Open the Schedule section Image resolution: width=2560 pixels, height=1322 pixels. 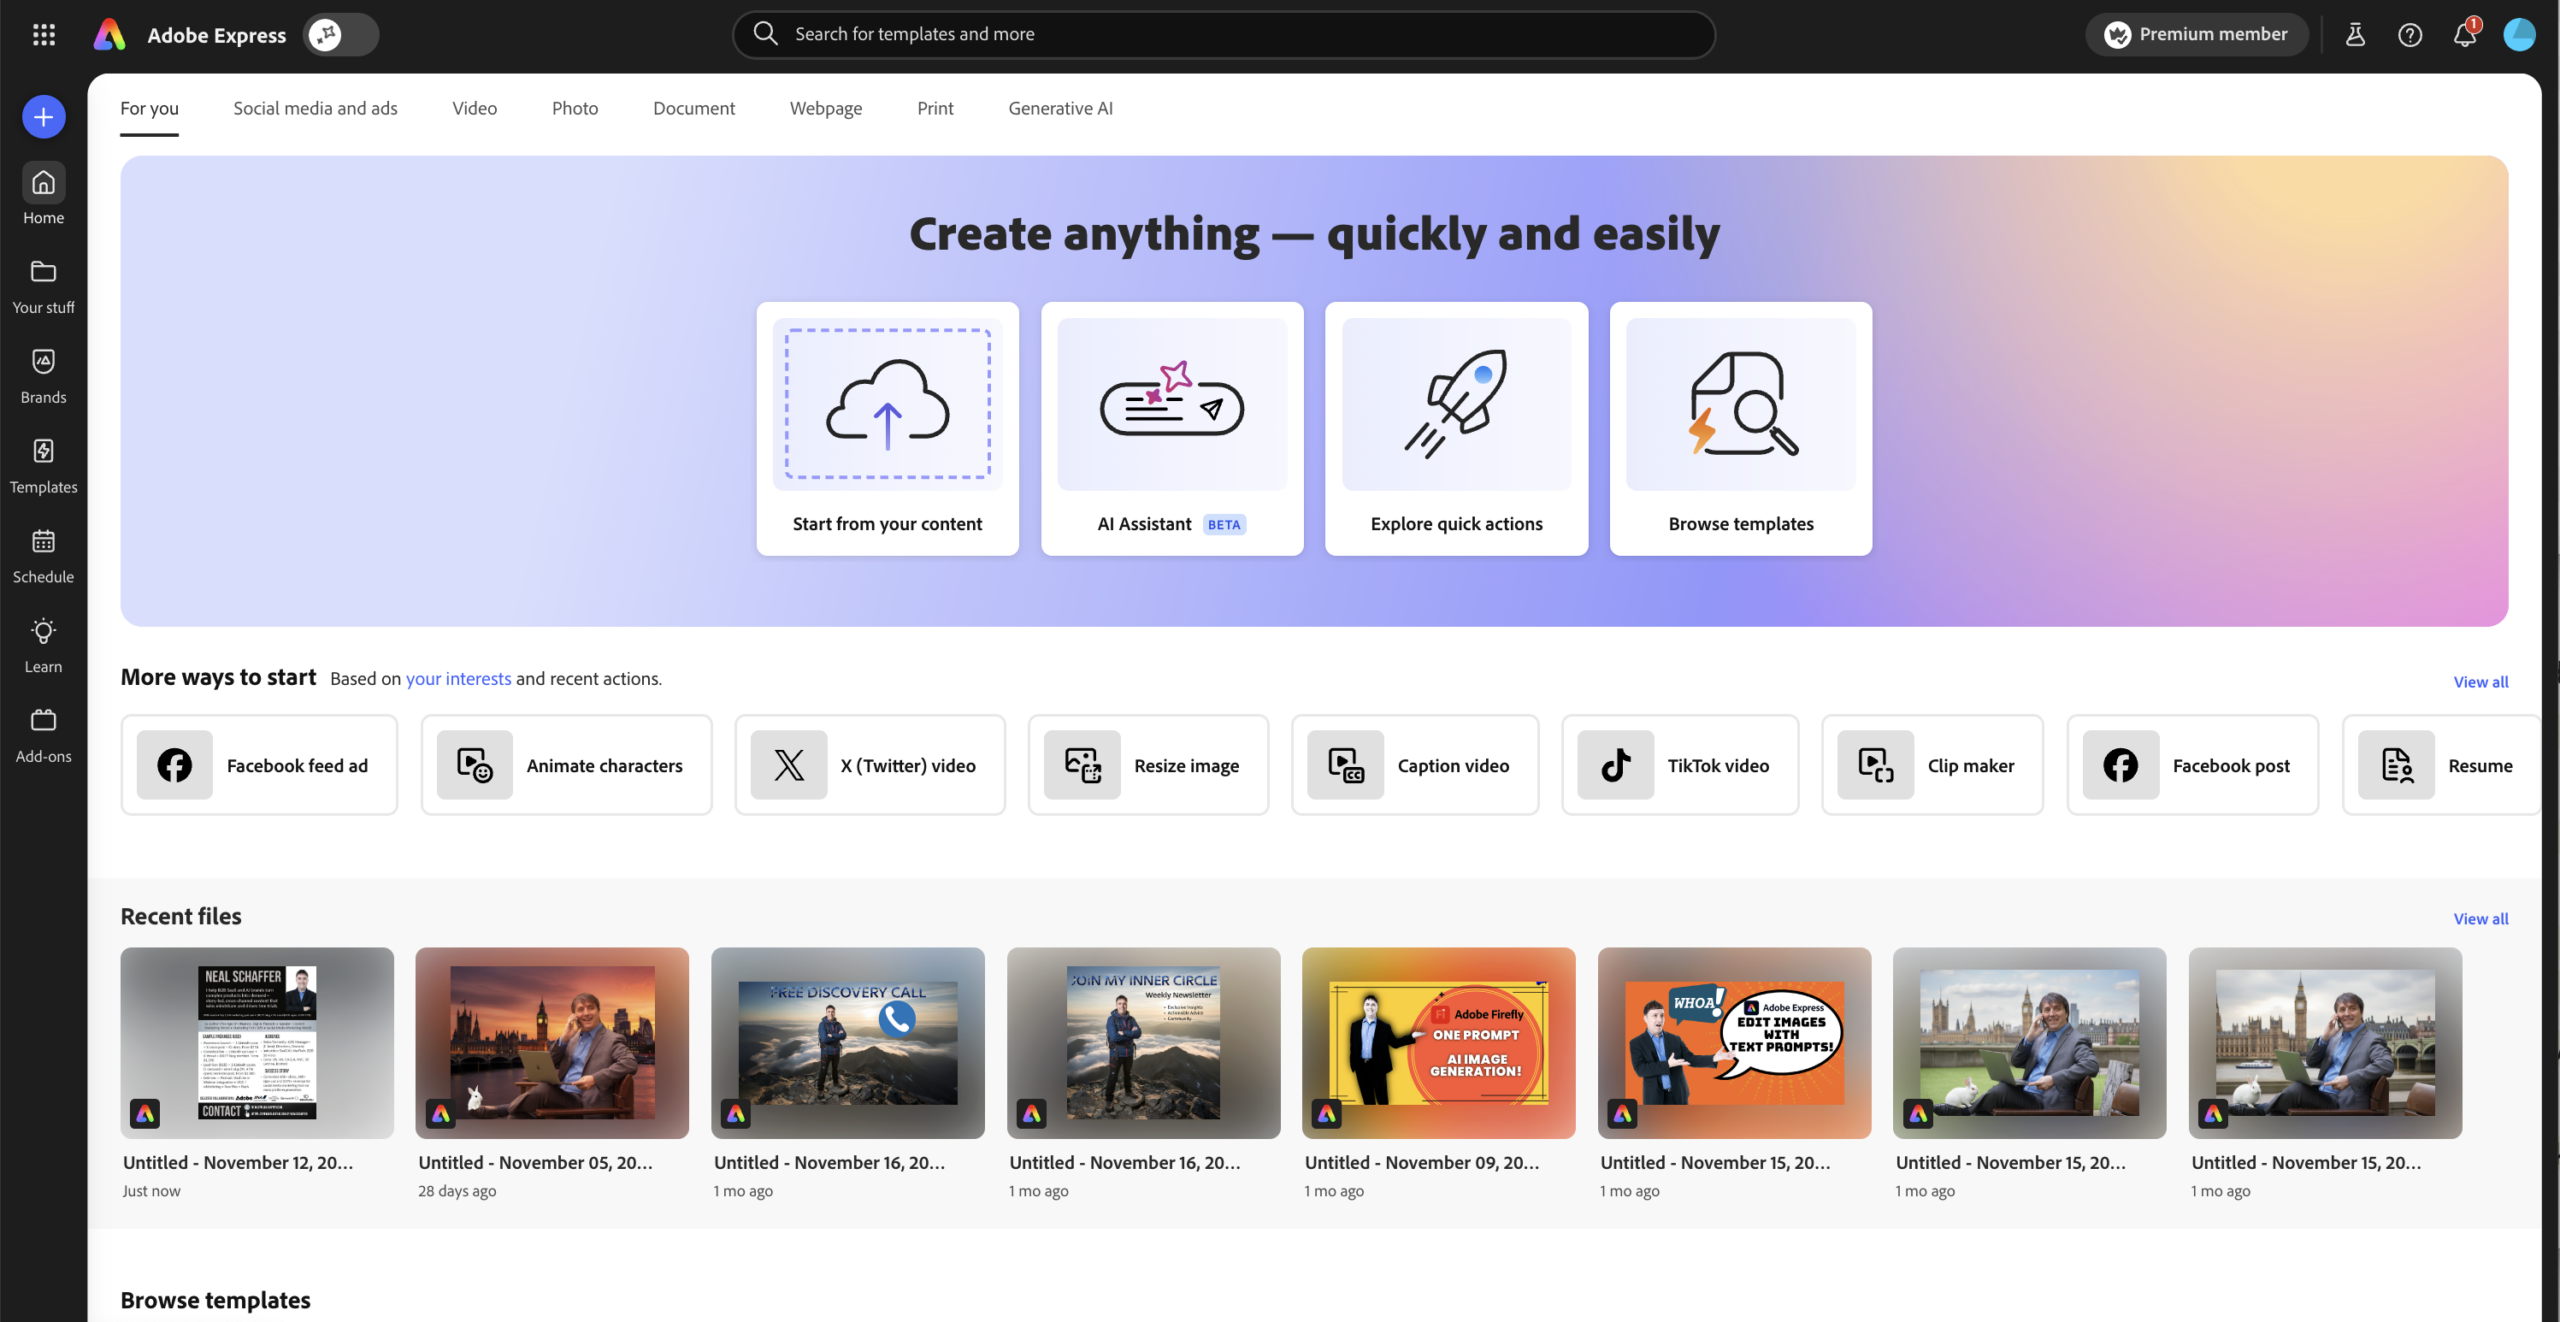43,554
